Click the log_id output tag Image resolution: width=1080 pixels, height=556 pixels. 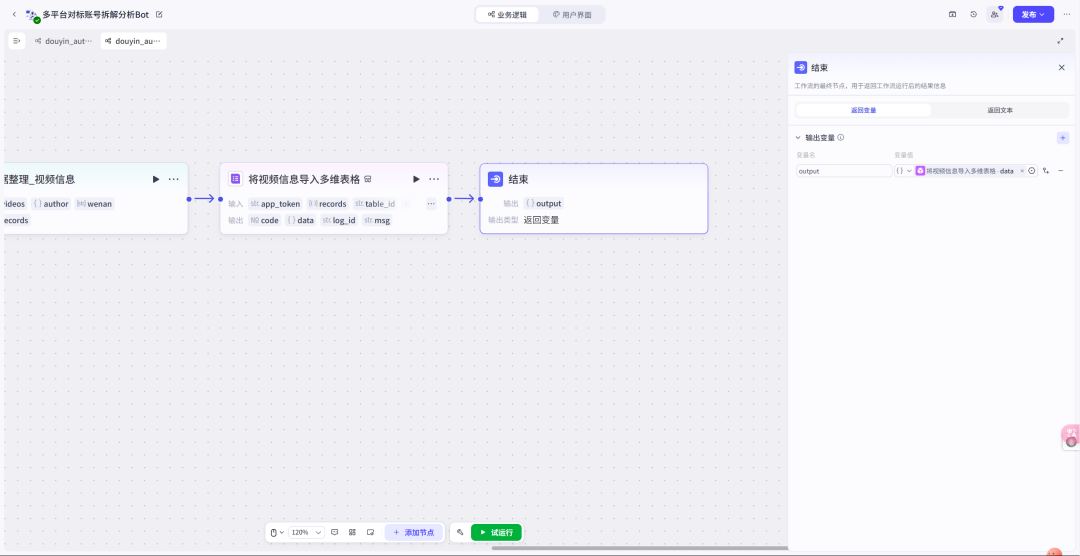[339, 220]
